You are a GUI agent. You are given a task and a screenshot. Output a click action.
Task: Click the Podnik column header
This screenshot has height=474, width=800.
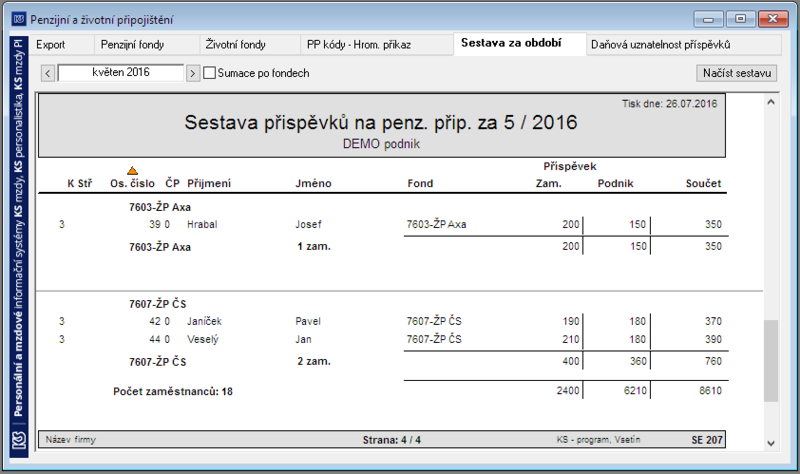615,184
